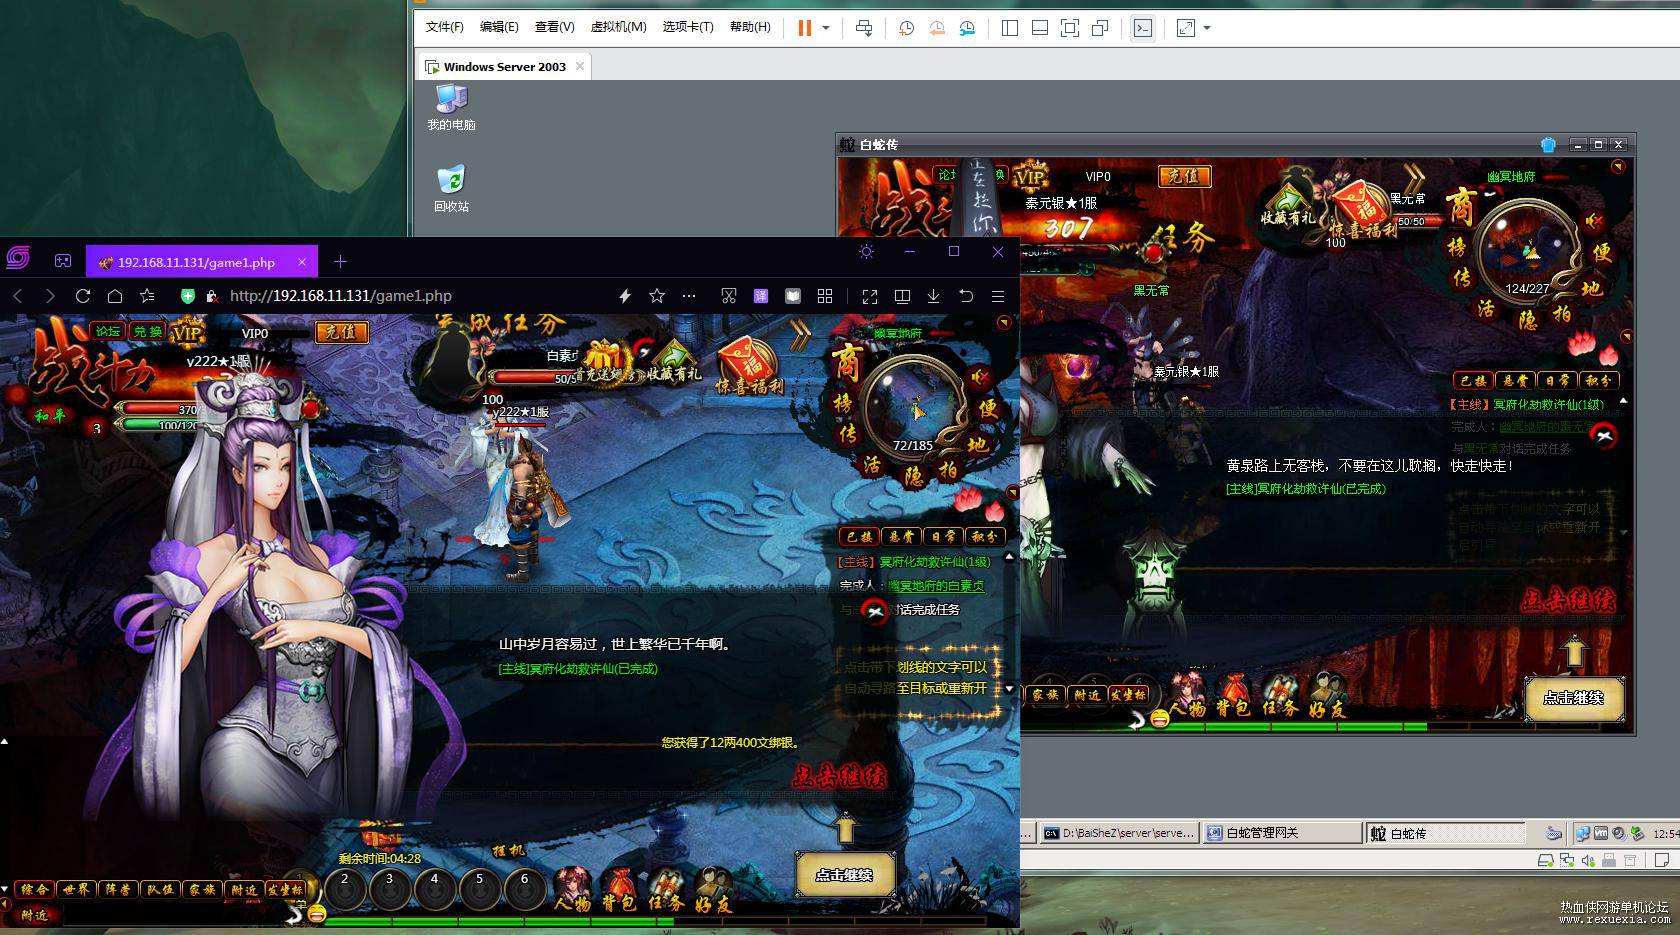This screenshot has height=935, width=1680.
Task: Toggle VMware thumbnail bar view icon
Action: [1039, 28]
